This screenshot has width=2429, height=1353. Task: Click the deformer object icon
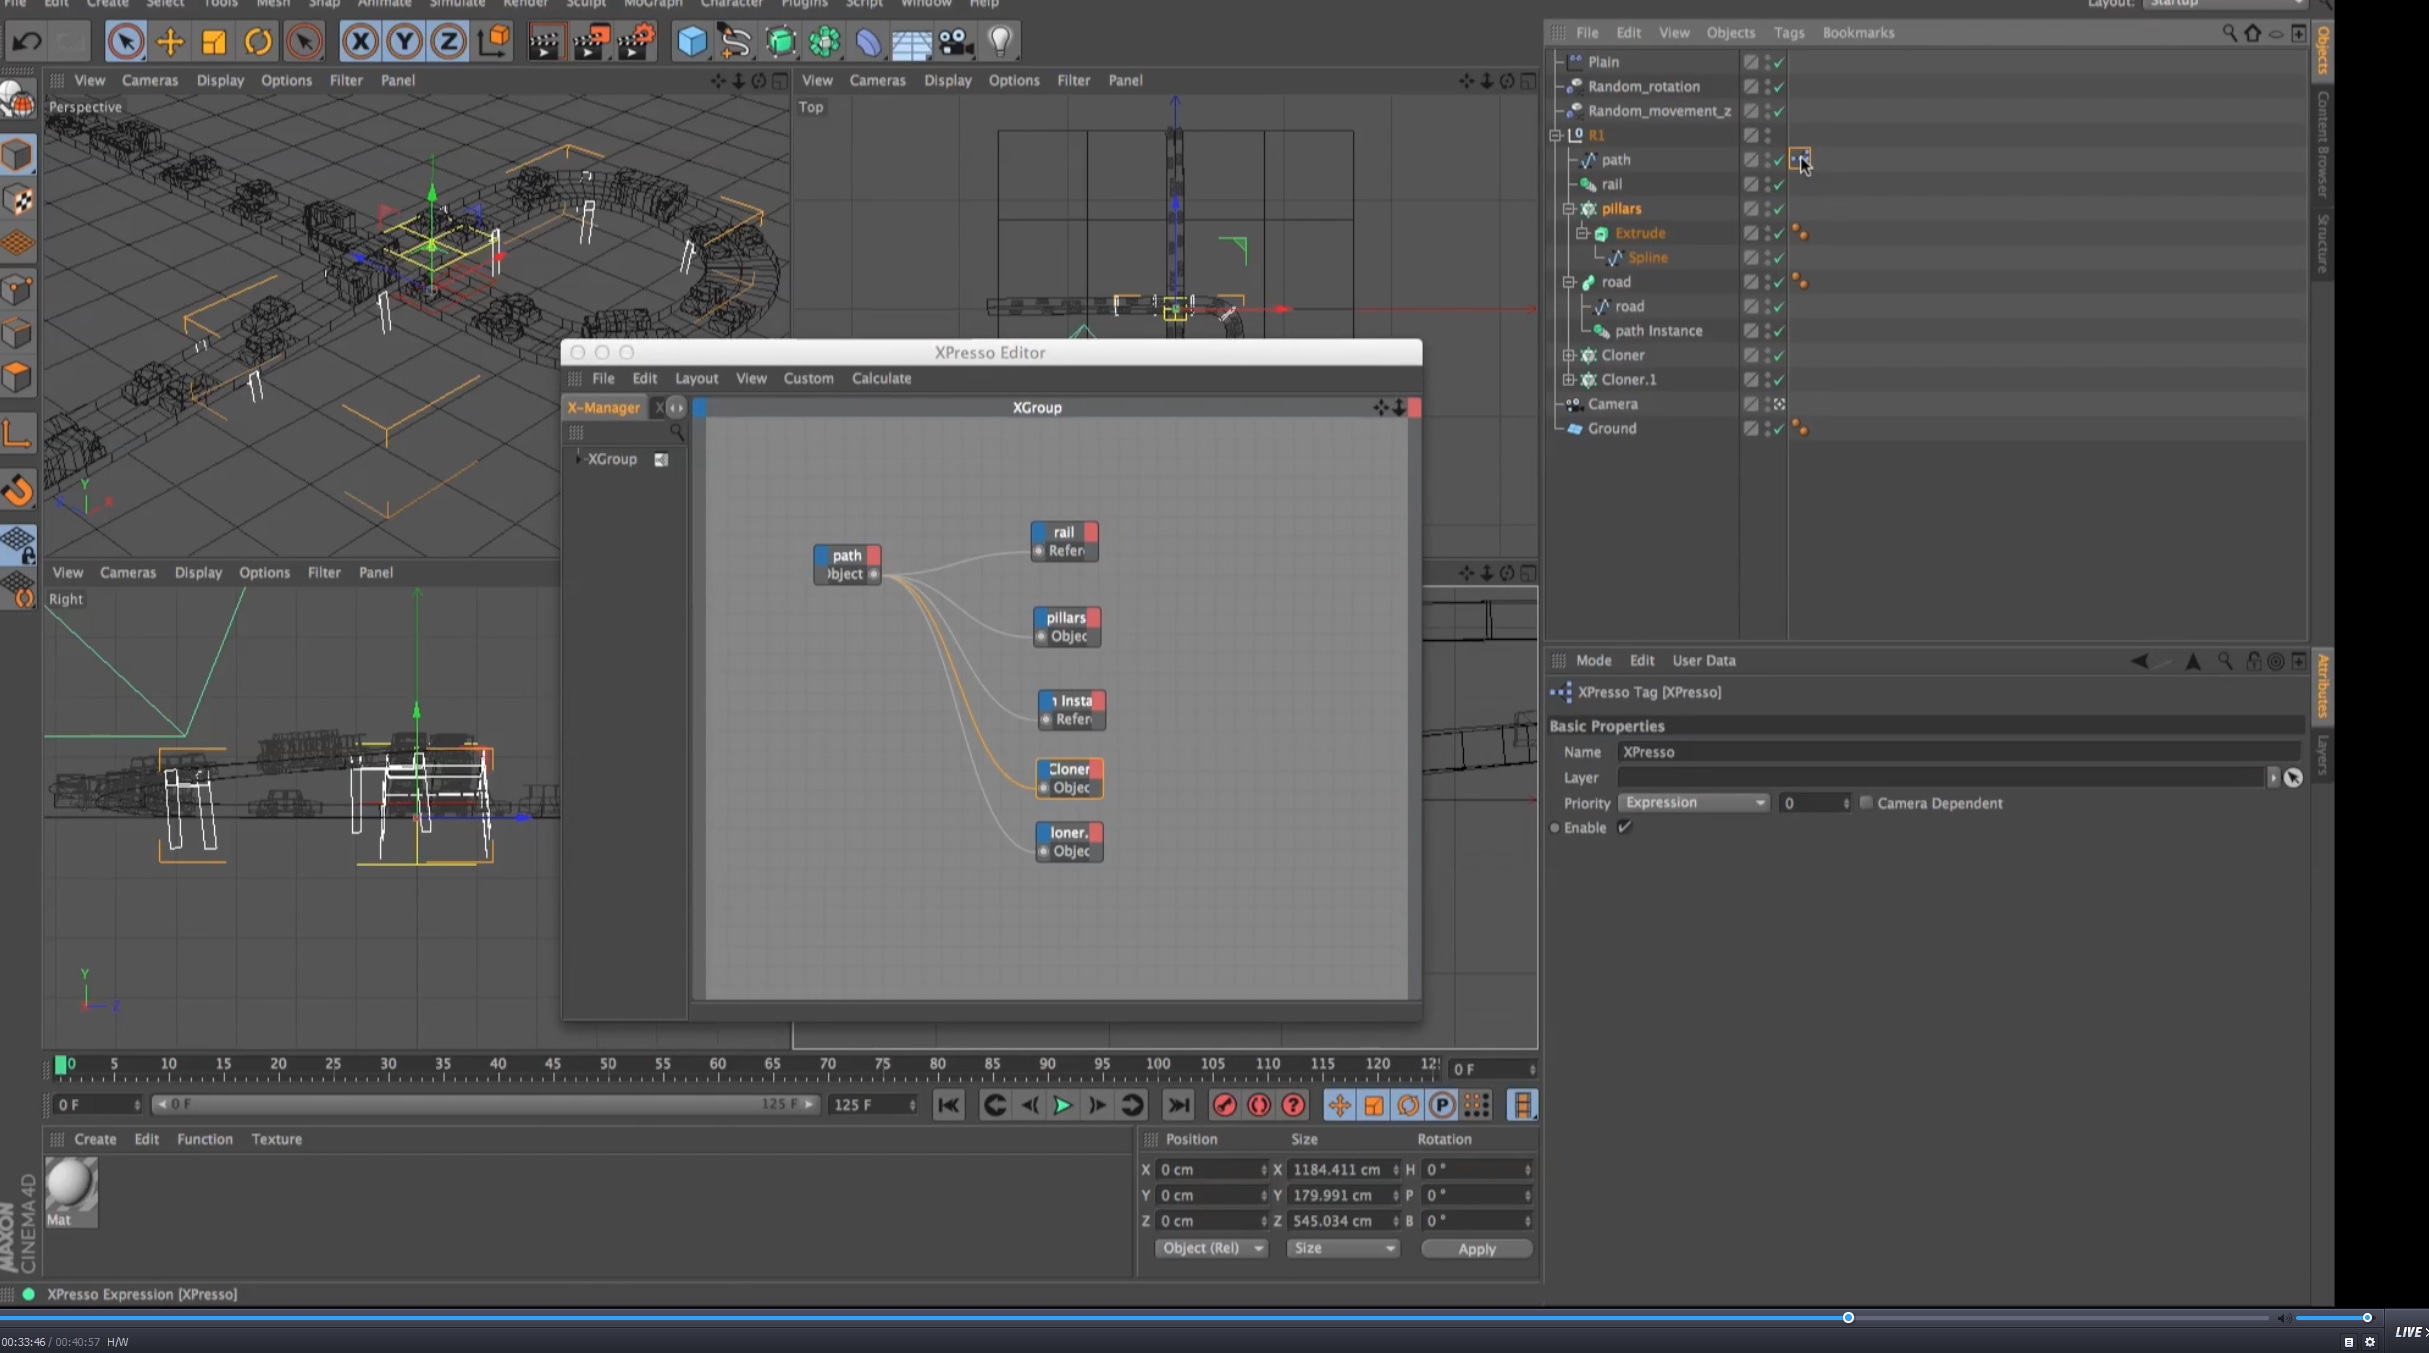pos(868,42)
